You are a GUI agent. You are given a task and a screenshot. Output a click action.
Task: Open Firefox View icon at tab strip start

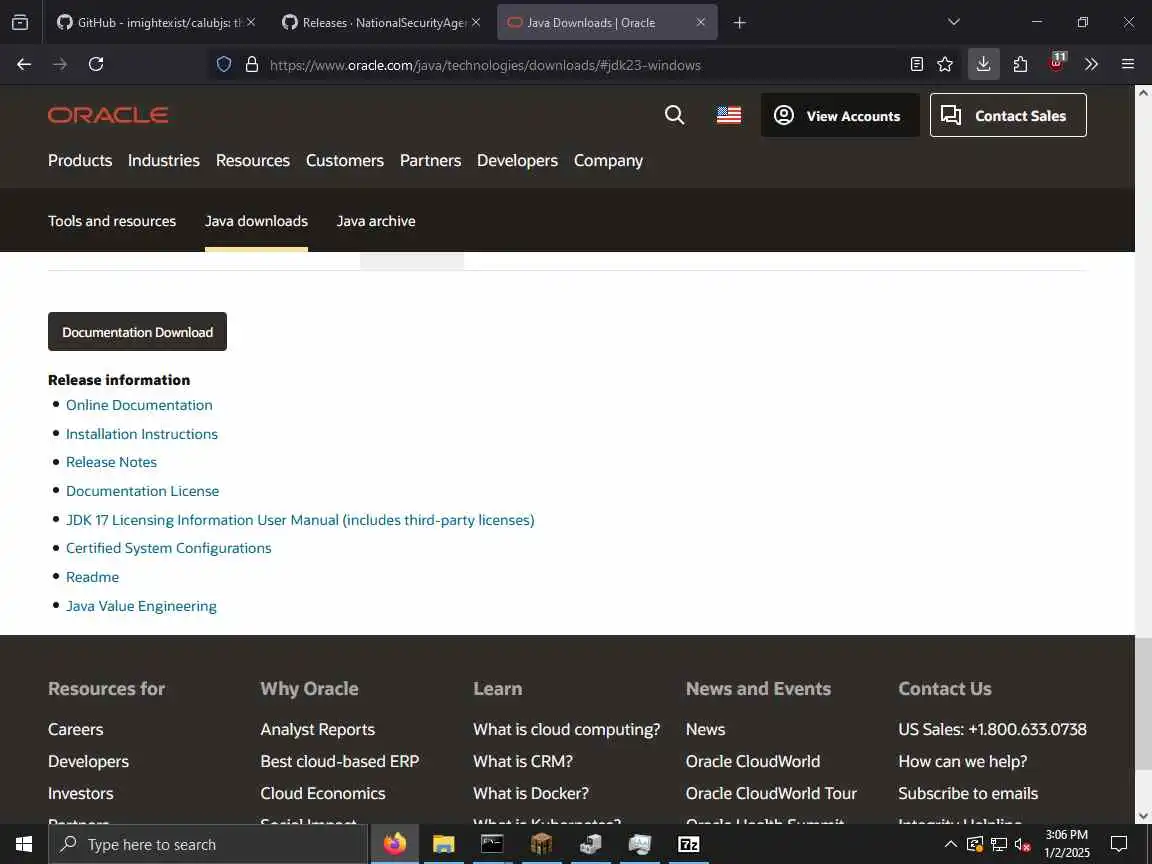pyautogui.click(x=21, y=23)
